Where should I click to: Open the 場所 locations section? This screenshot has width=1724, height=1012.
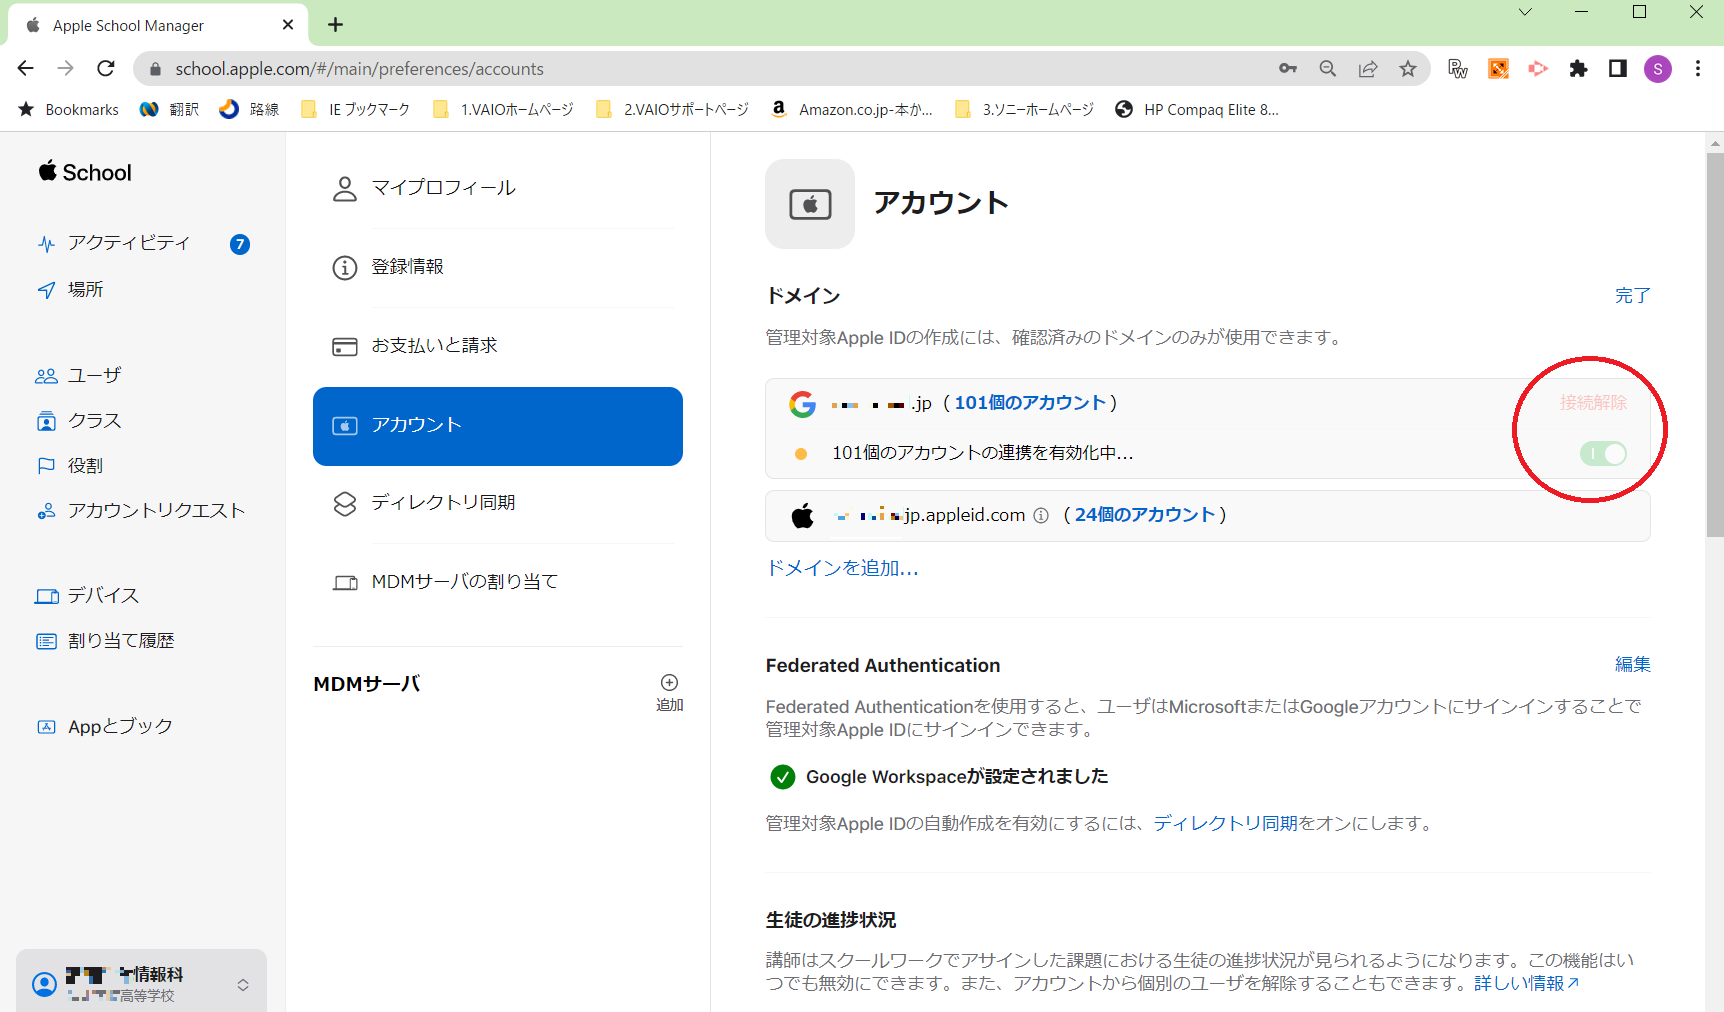tap(85, 290)
